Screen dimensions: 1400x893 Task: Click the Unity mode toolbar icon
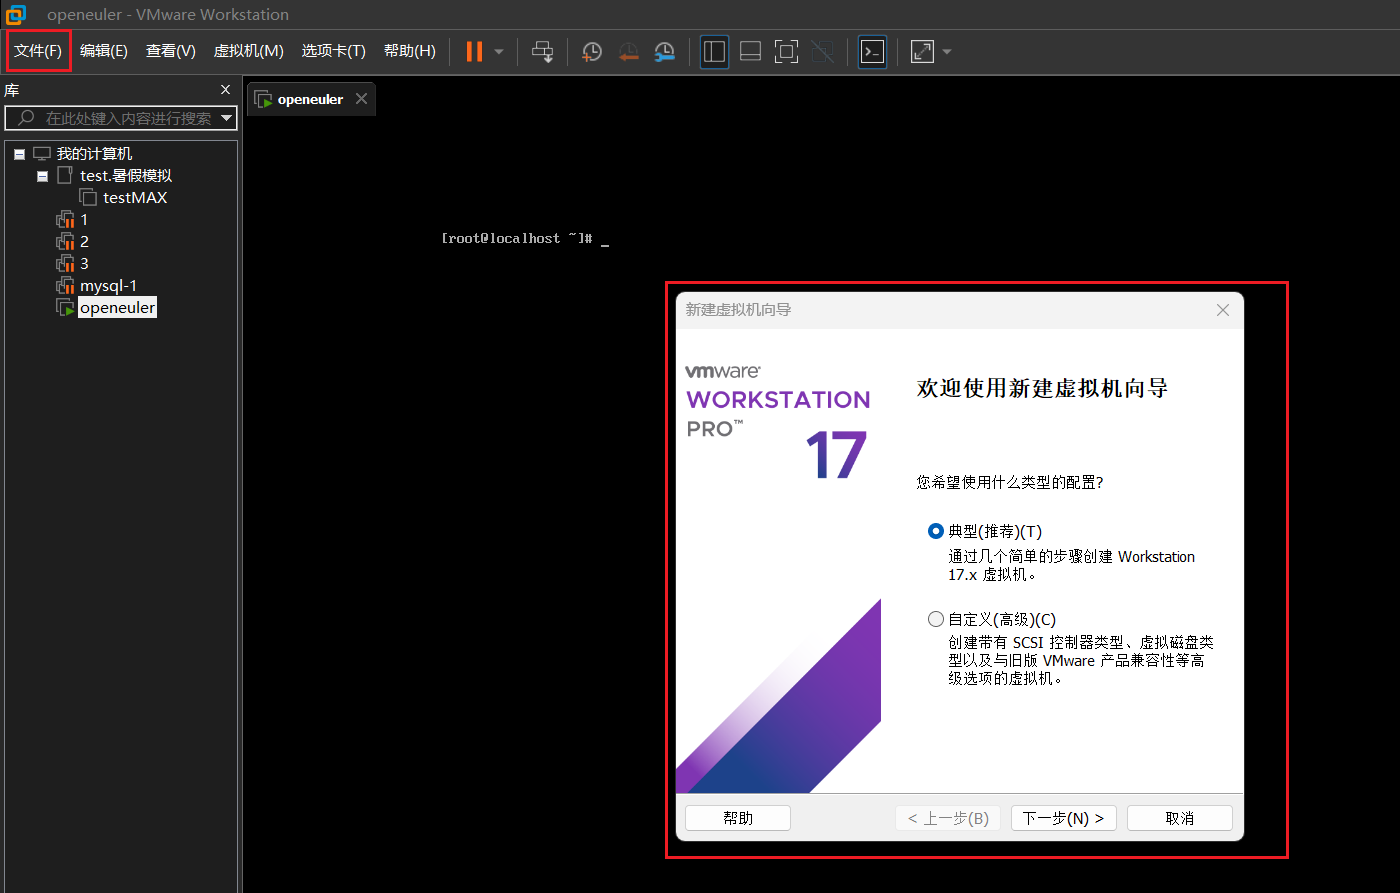[823, 52]
